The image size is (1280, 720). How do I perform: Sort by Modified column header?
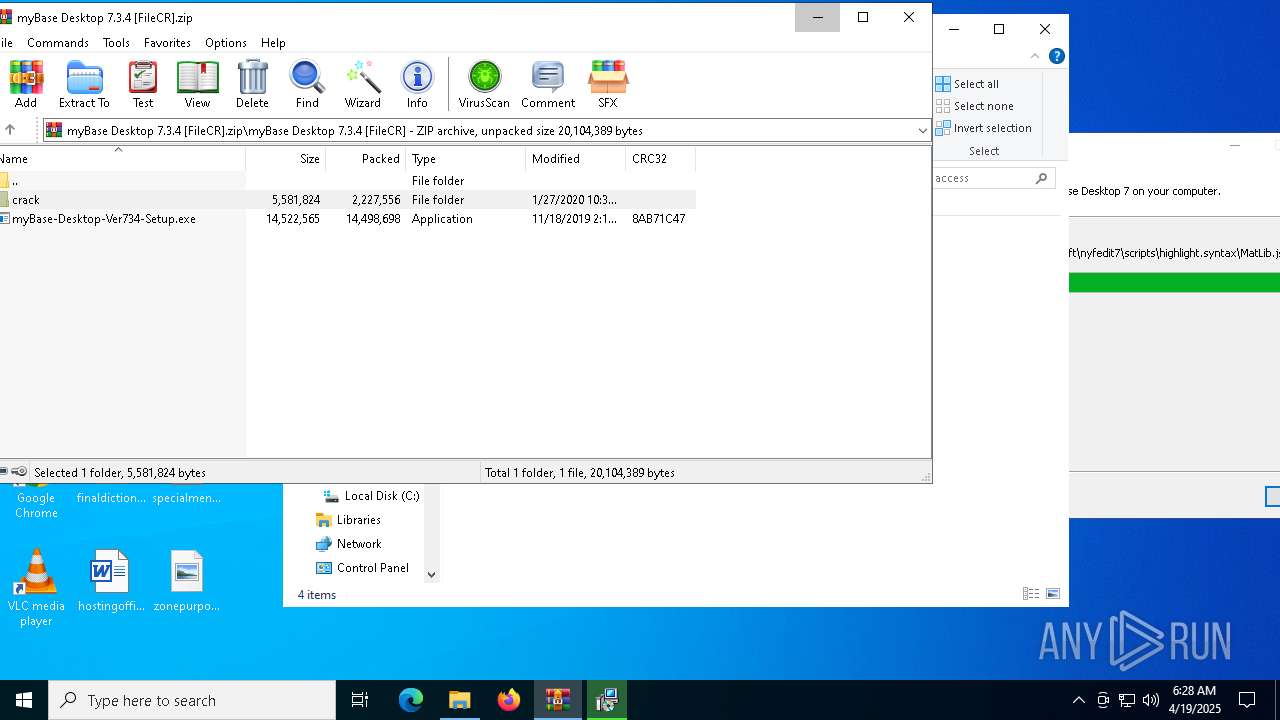pyautogui.click(x=575, y=158)
